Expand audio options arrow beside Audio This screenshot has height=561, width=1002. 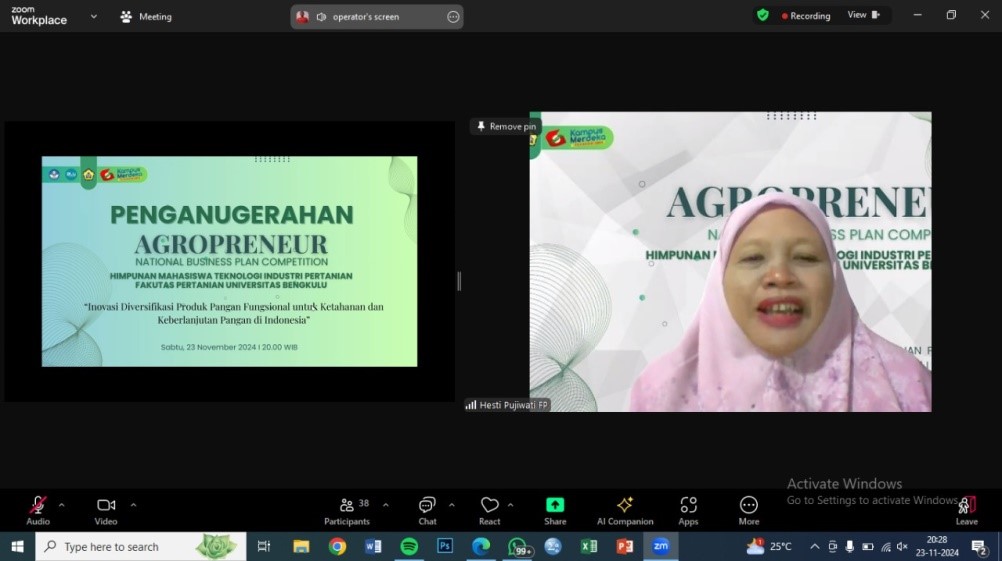[61, 505]
